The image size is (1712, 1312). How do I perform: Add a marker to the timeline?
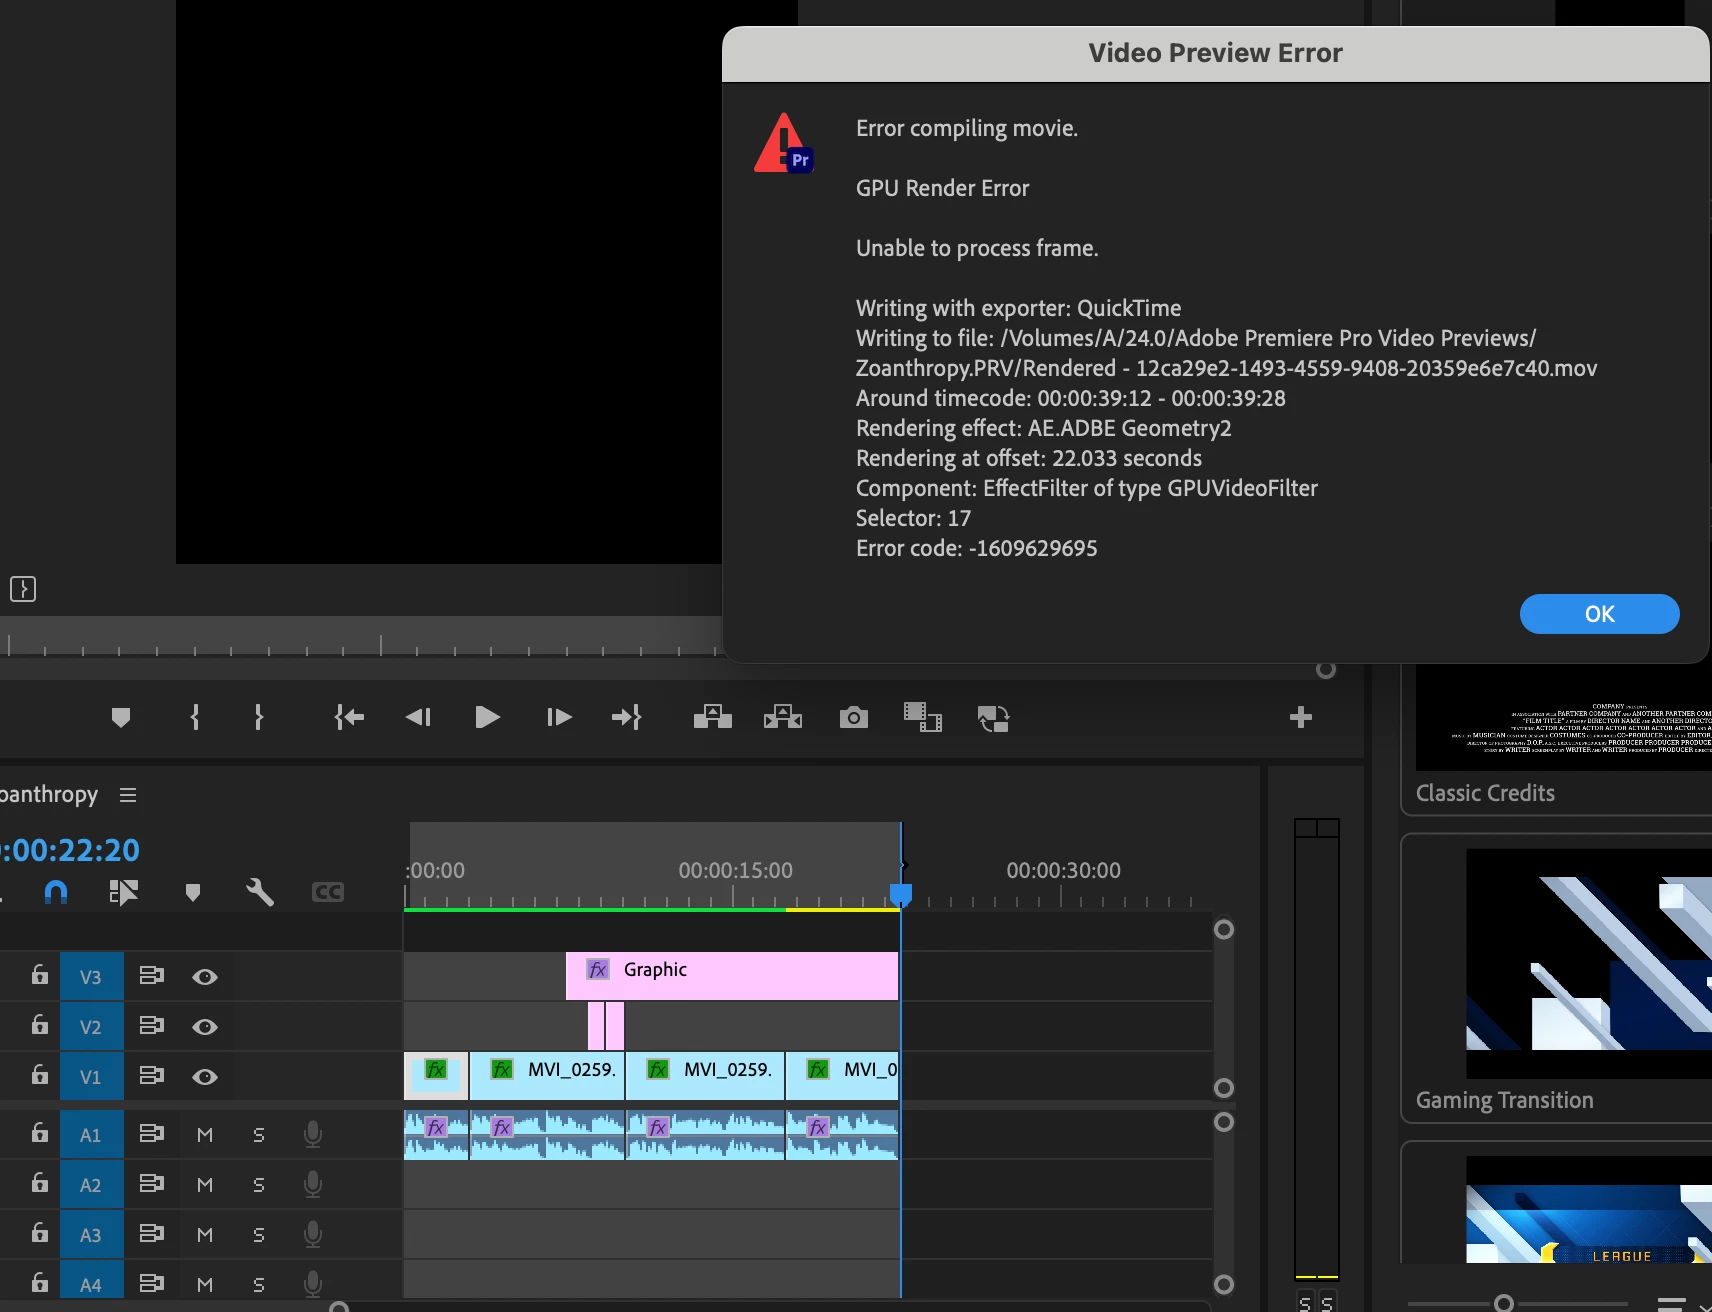tap(193, 892)
